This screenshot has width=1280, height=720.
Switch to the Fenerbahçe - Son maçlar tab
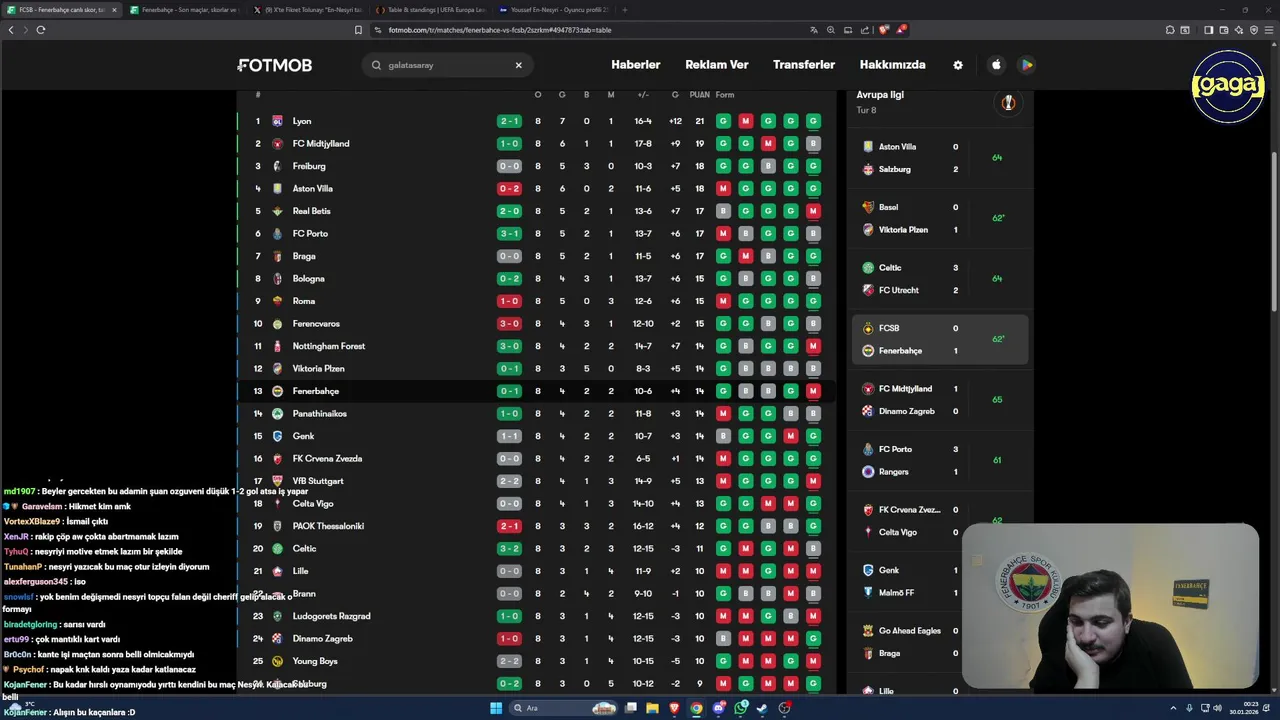[x=183, y=10]
